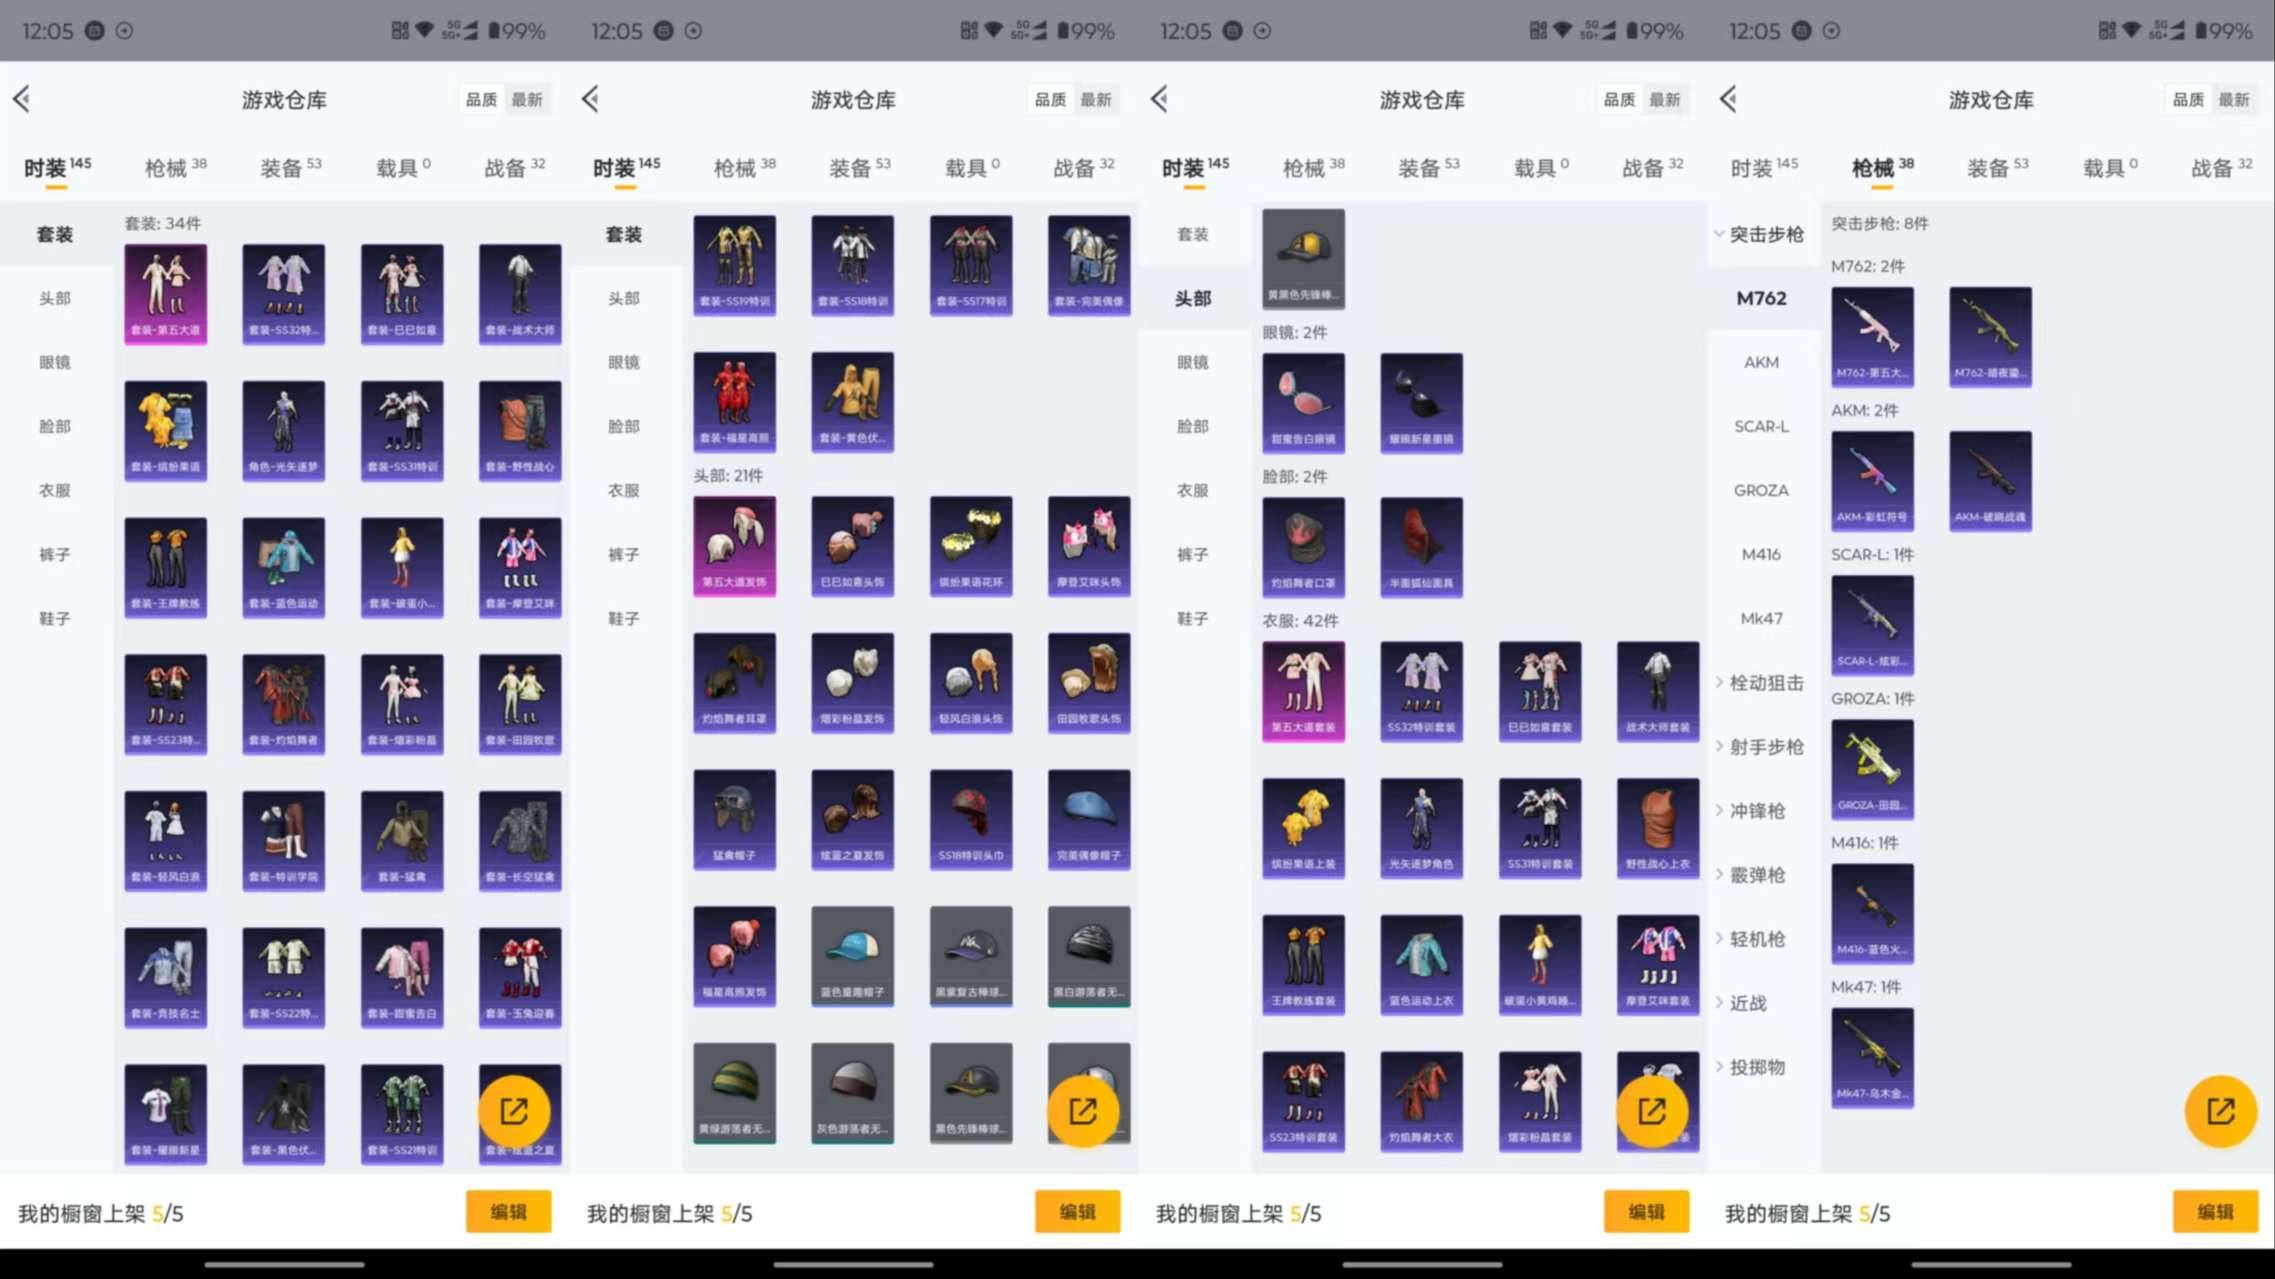Open the 鞋子 category in the sidebar
This screenshot has height=1279, width=2275.
54,618
